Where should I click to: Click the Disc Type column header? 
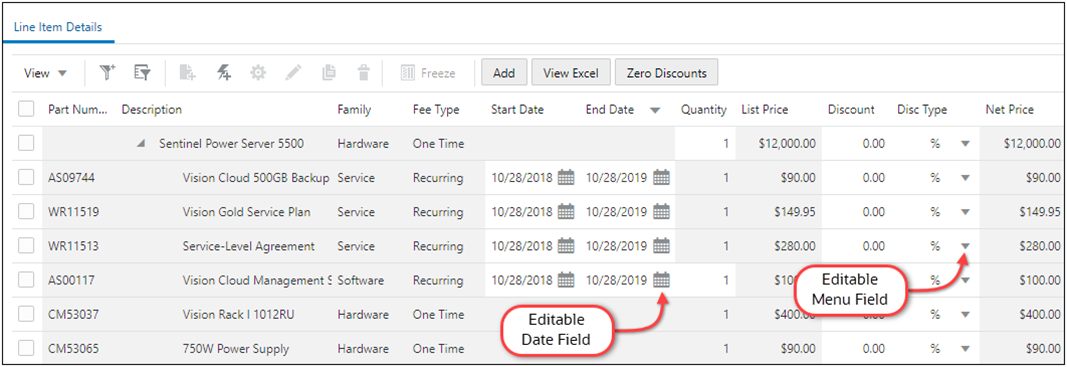click(x=922, y=110)
